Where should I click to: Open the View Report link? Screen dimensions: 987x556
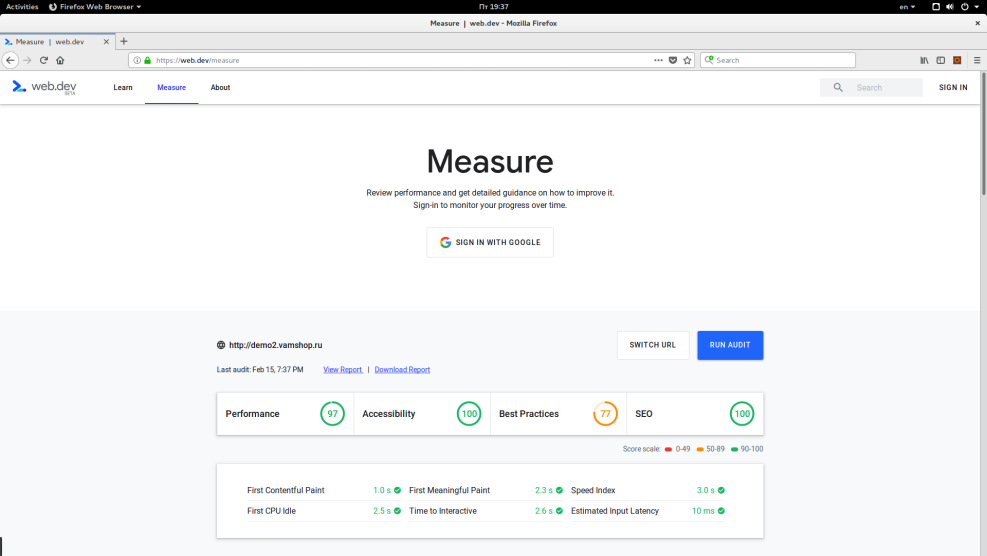click(x=343, y=370)
